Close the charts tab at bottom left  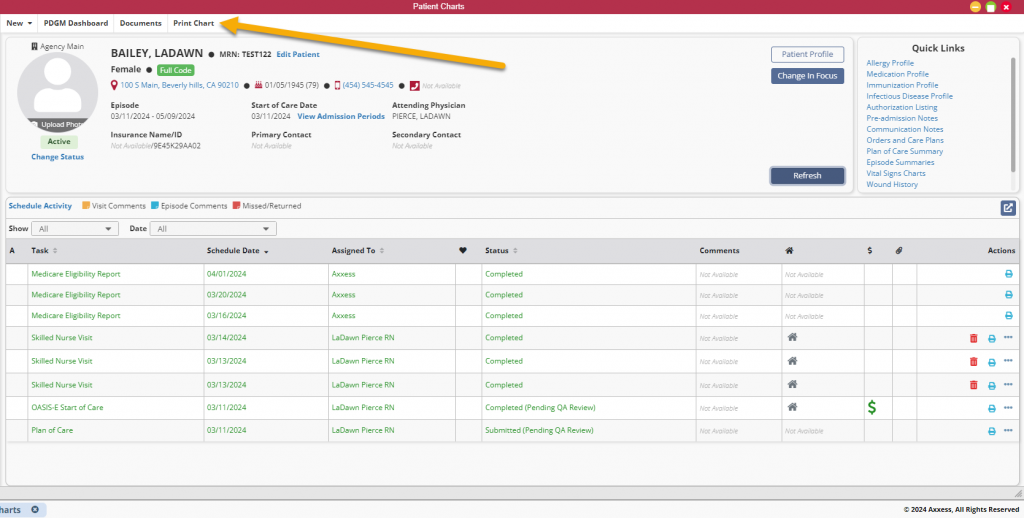coord(35,510)
